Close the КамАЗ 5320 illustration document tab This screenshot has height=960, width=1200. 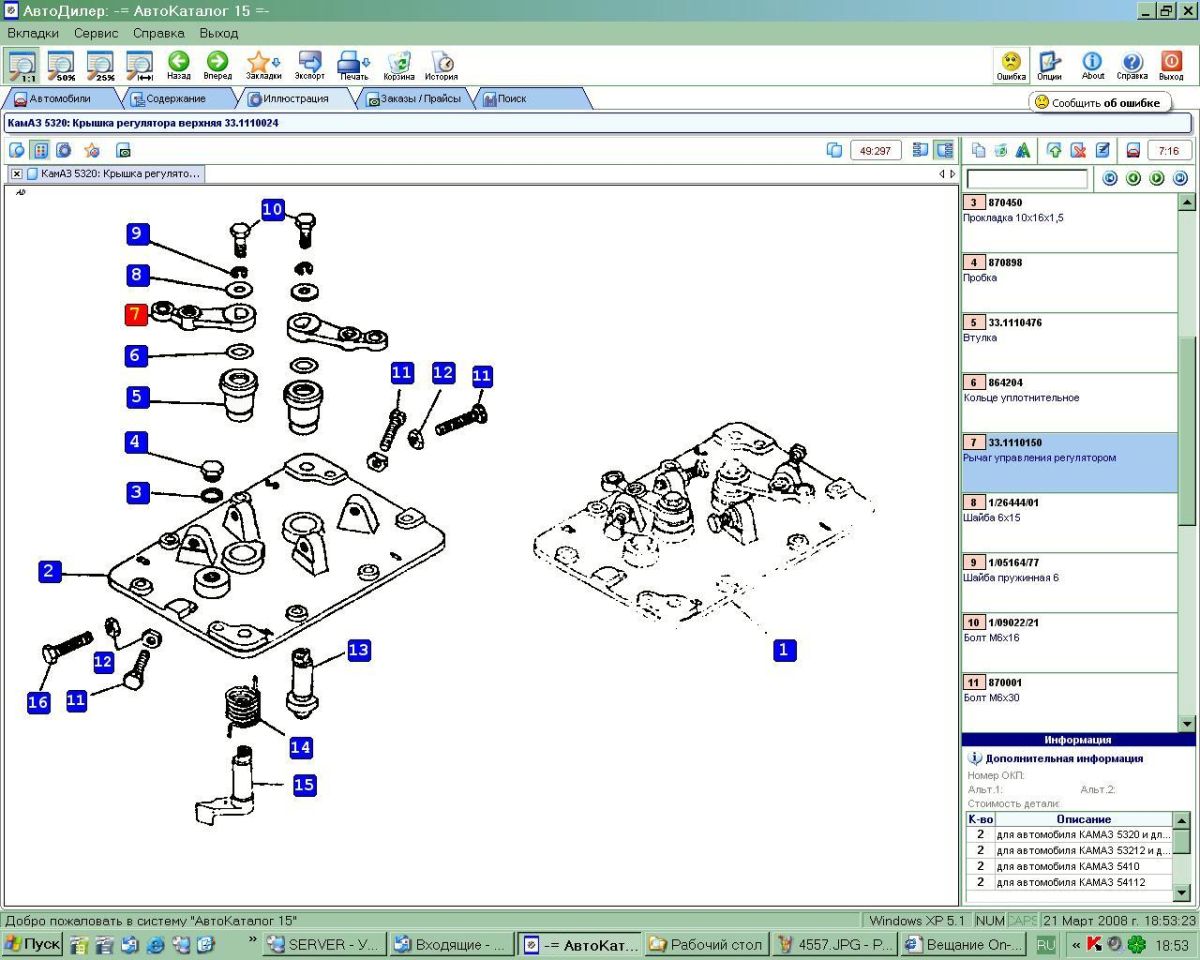[17, 174]
